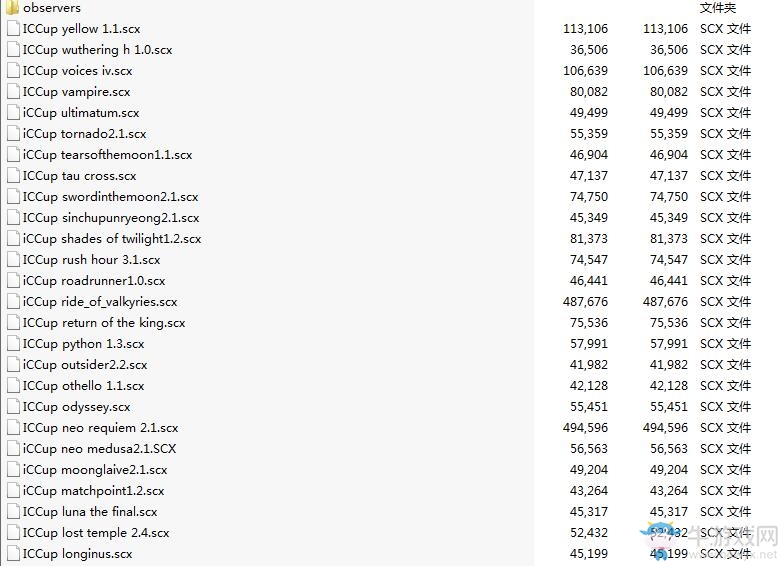Screen dimensions: 783x566
Task: Pick the ICCup rush hour 3.1.scx entry
Action: pos(91,260)
